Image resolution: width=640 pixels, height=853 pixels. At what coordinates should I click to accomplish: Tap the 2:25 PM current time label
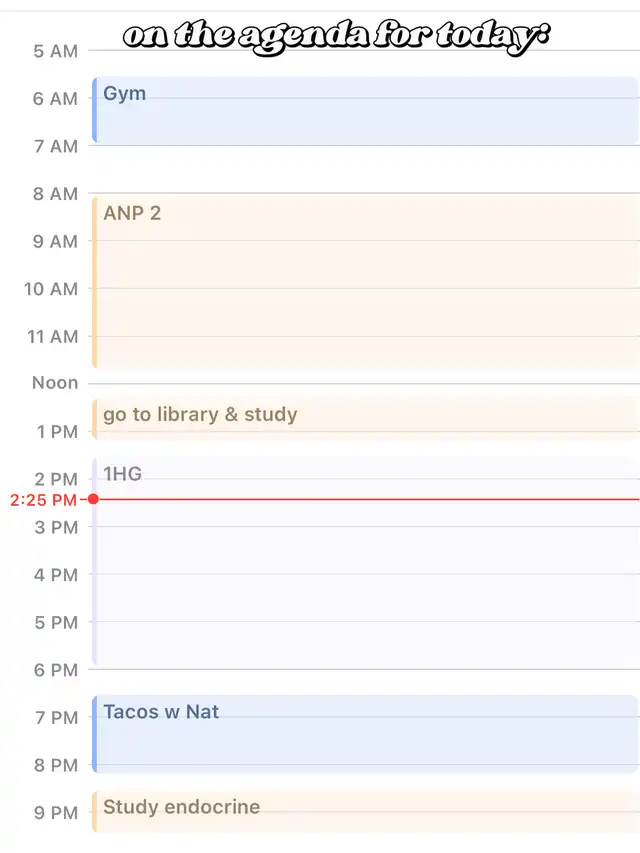click(x=43, y=500)
